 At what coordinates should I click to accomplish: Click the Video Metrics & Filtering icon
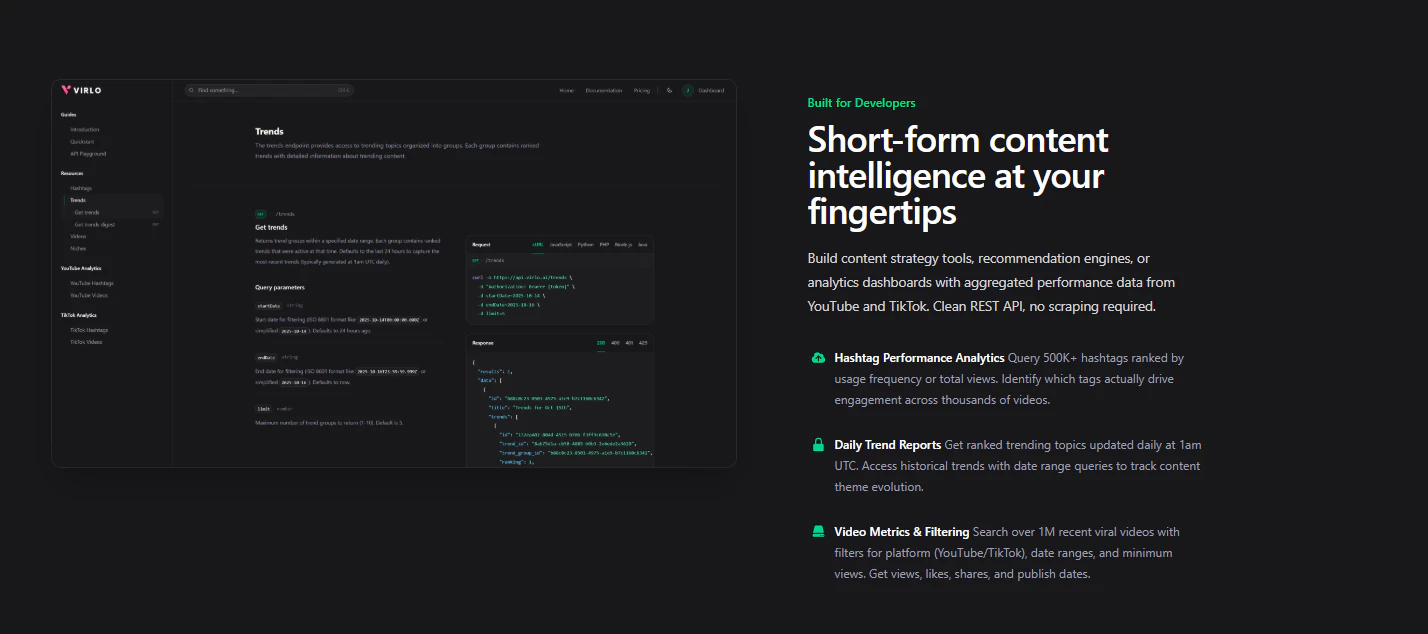818,532
